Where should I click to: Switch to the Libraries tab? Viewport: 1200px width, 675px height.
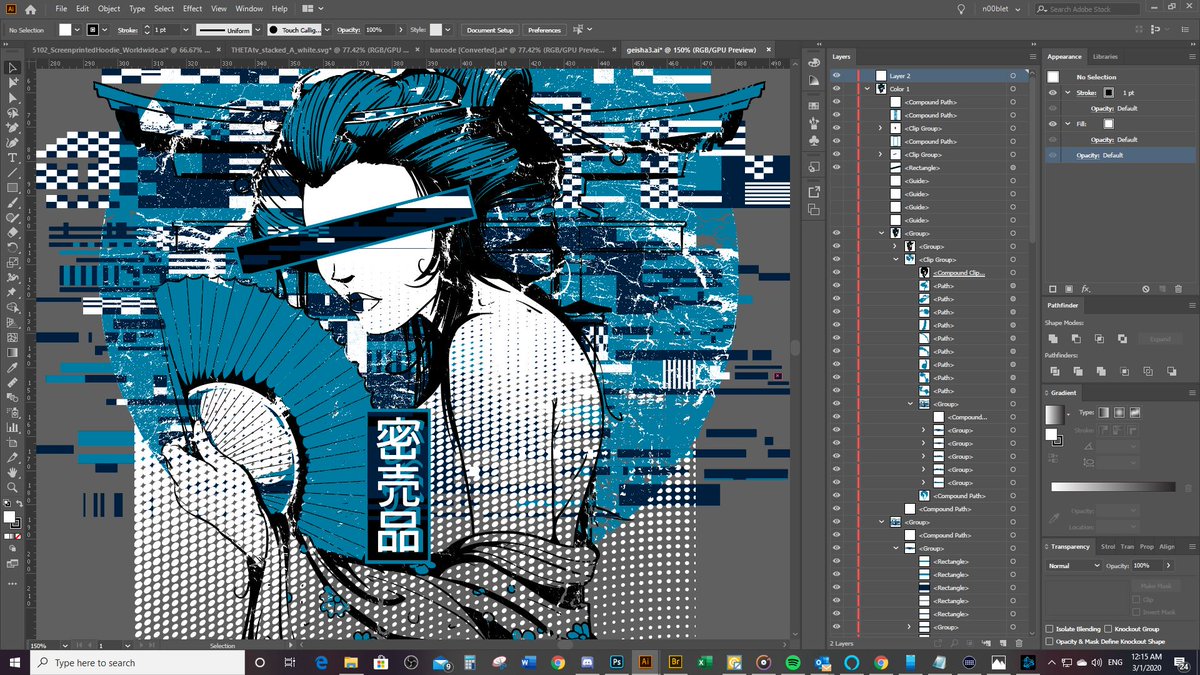(1105, 57)
